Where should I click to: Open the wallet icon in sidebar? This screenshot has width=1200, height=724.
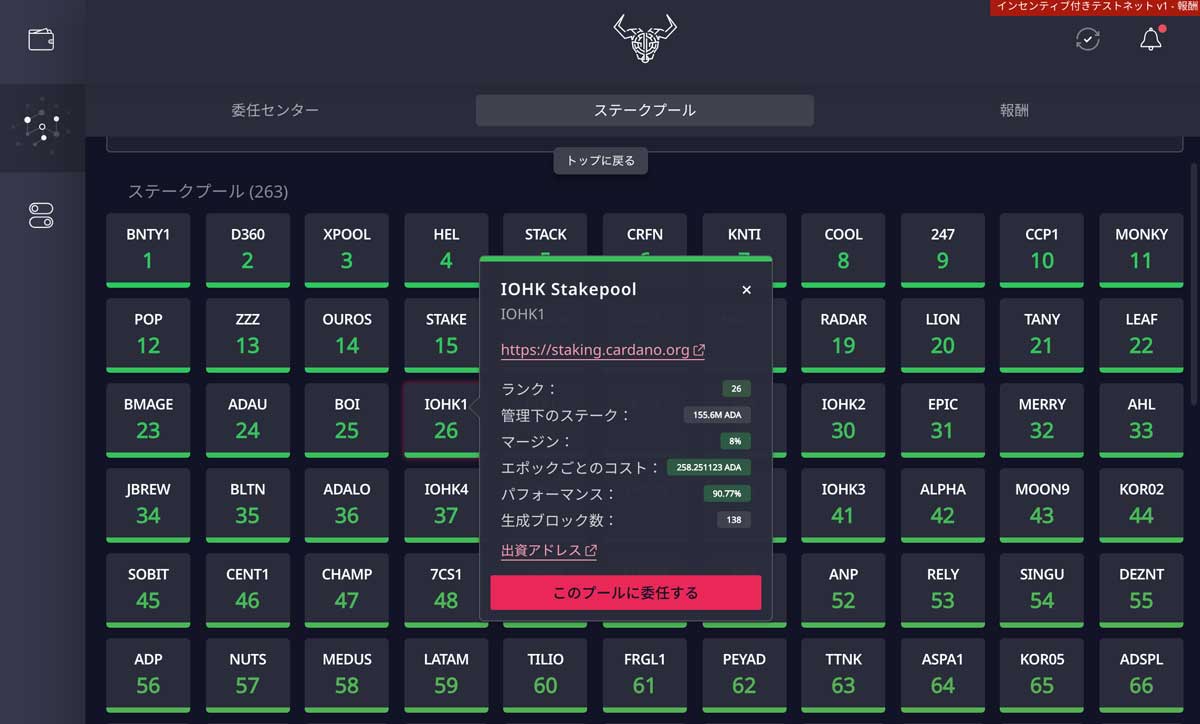pos(41,40)
